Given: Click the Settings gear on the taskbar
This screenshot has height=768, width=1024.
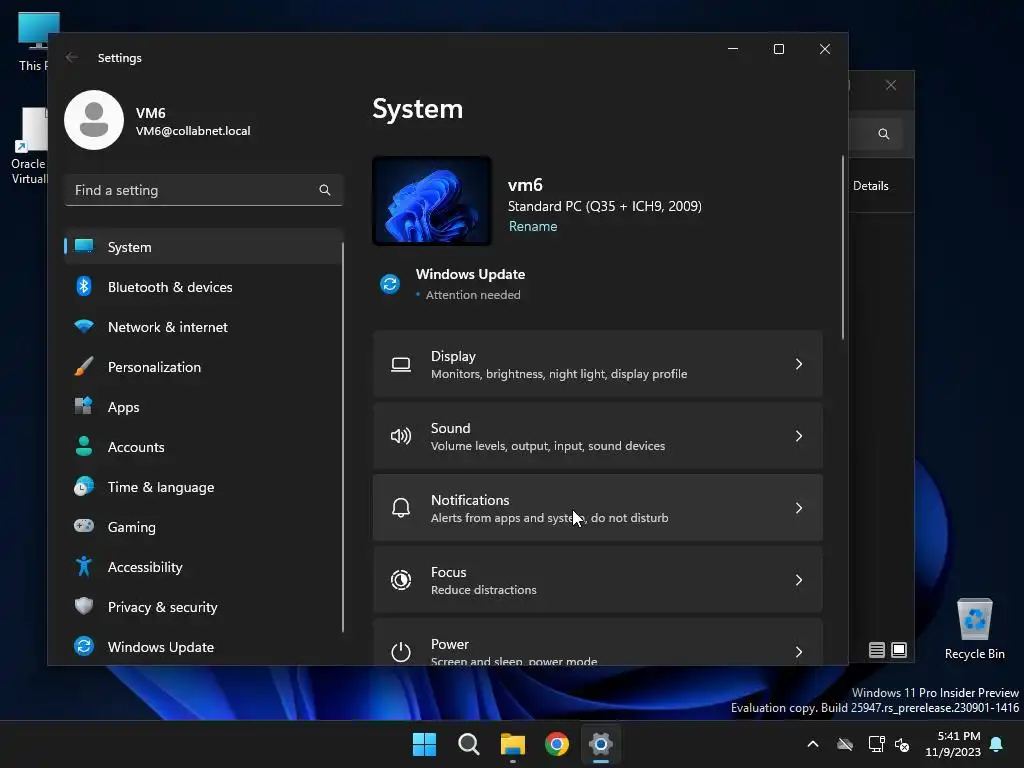Looking at the screenshot, I should click(x=601, y=744).
